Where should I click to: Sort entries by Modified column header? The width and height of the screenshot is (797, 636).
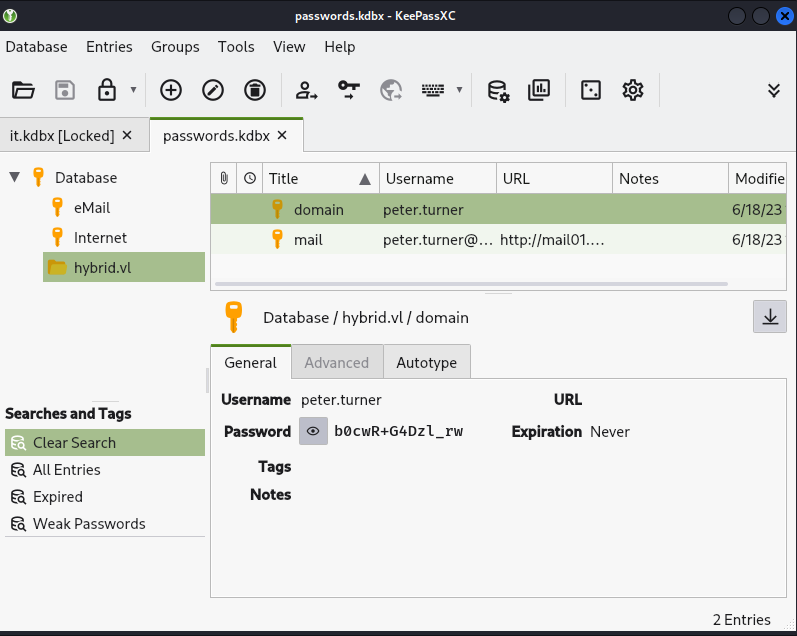tap(758, 178)
